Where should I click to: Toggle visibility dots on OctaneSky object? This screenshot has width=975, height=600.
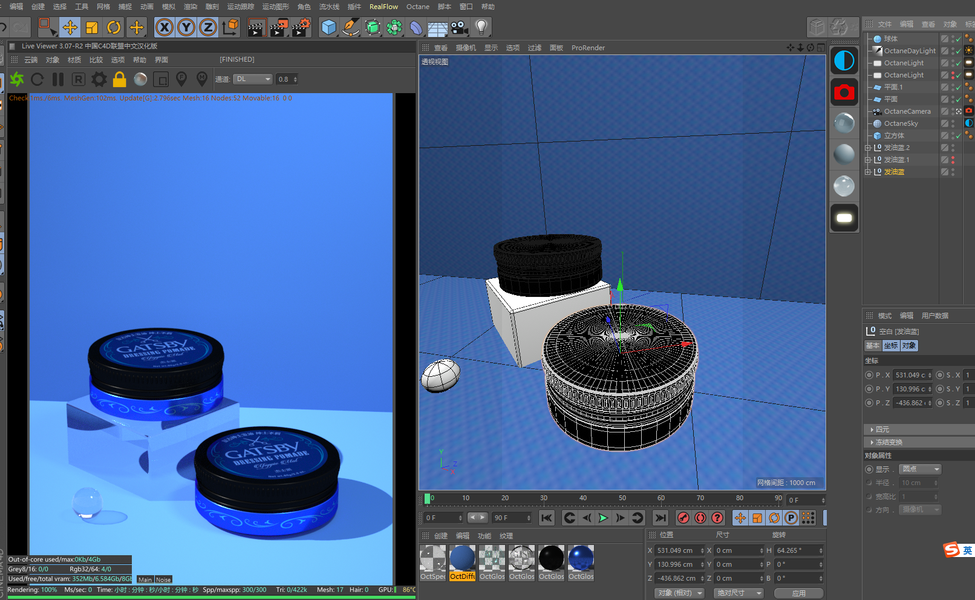pos(953,123)
